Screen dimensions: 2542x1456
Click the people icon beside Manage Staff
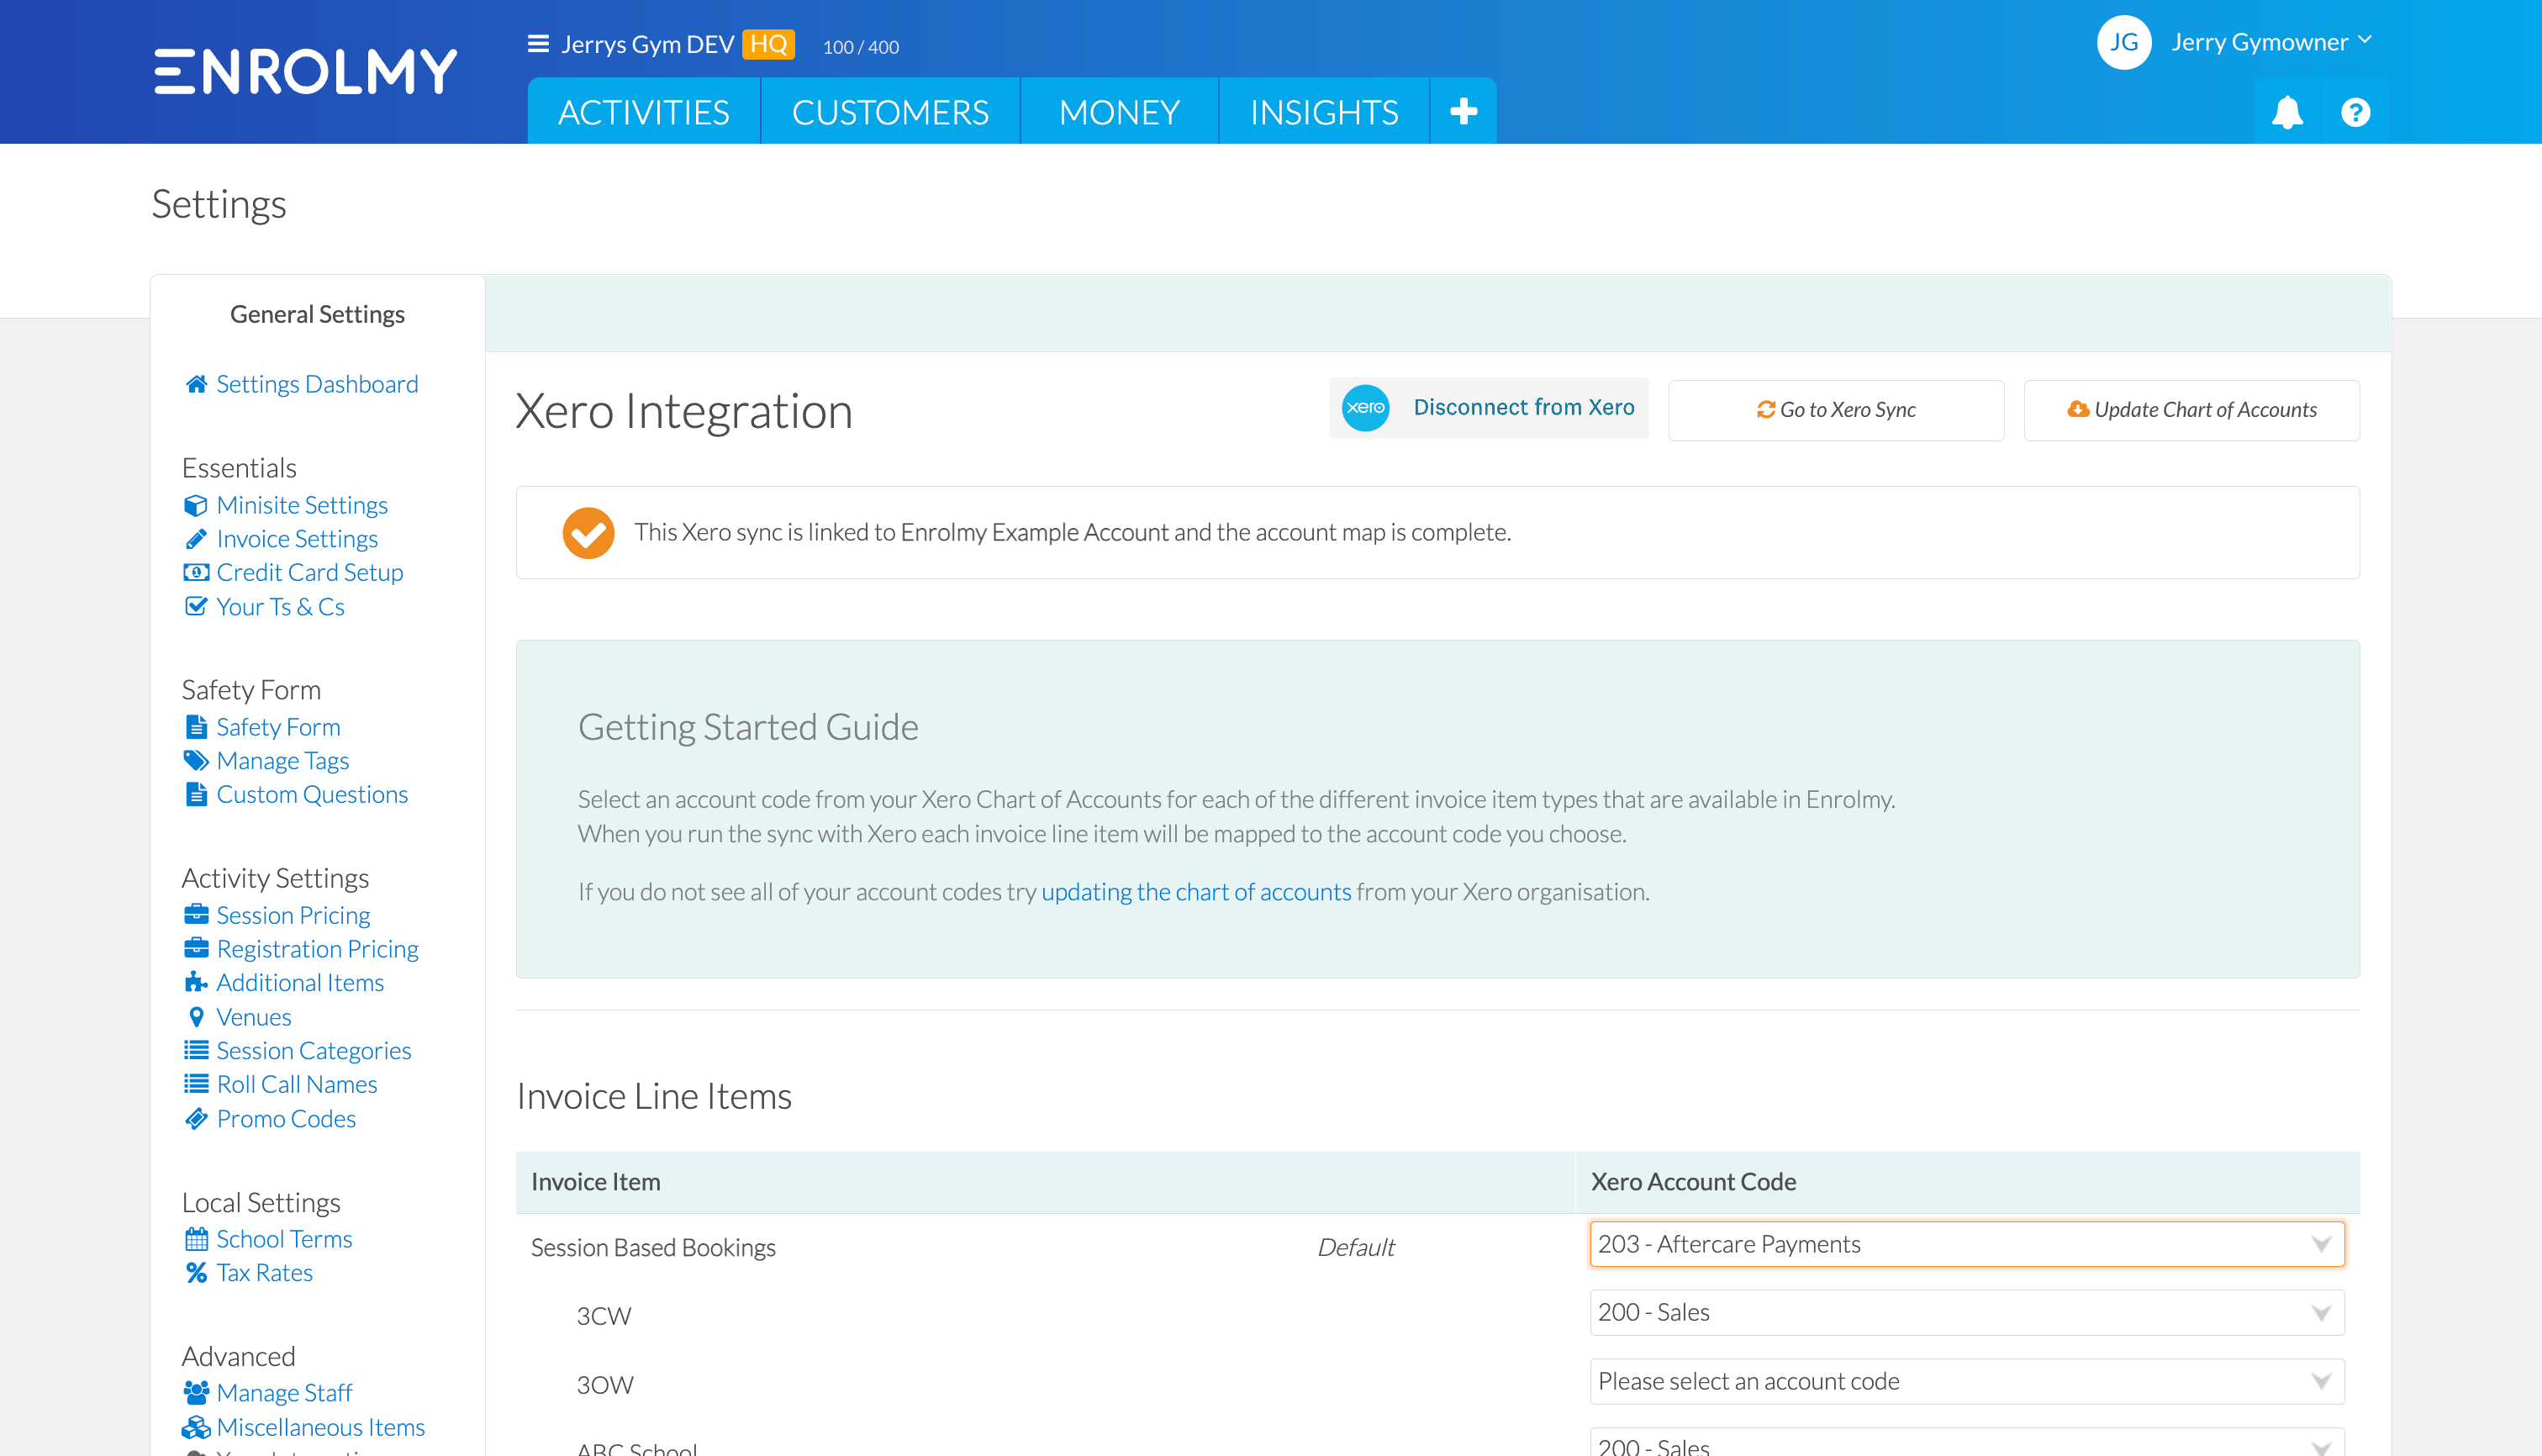(196, 1392)
